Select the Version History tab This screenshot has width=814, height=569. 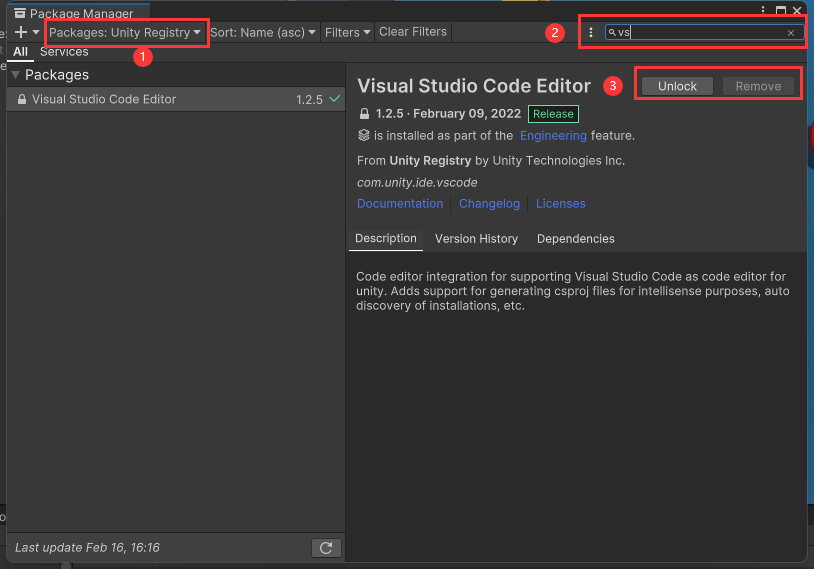[476, 239]
